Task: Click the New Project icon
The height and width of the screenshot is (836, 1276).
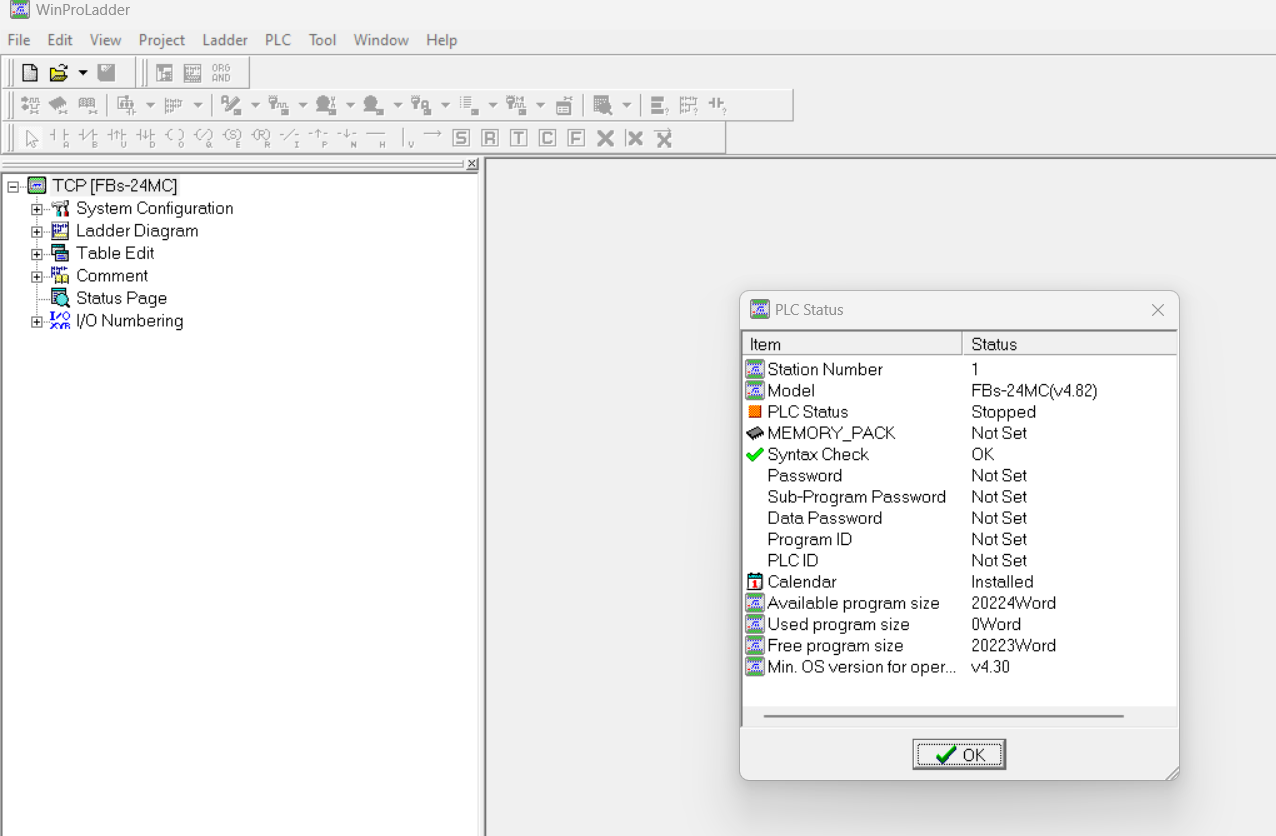Action: tap(30, 73)
